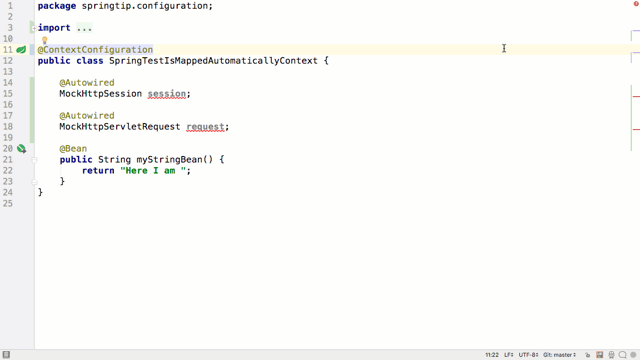Click the Hector inspector icon in status bar
This screenshot has height=360, width=640.
point(611,355)
